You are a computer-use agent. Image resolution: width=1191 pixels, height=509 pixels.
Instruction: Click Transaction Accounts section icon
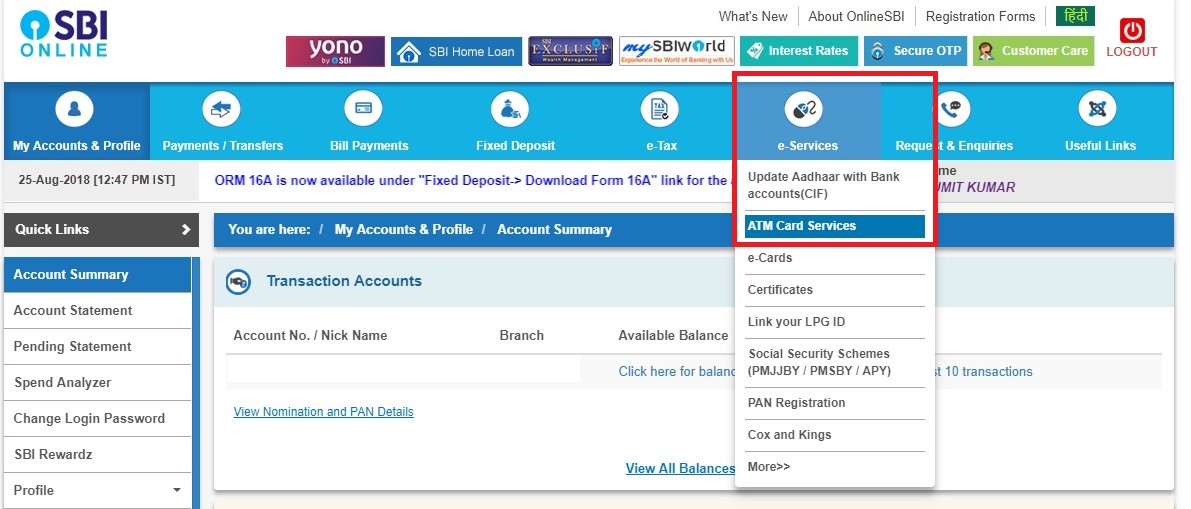coord(239,282)
